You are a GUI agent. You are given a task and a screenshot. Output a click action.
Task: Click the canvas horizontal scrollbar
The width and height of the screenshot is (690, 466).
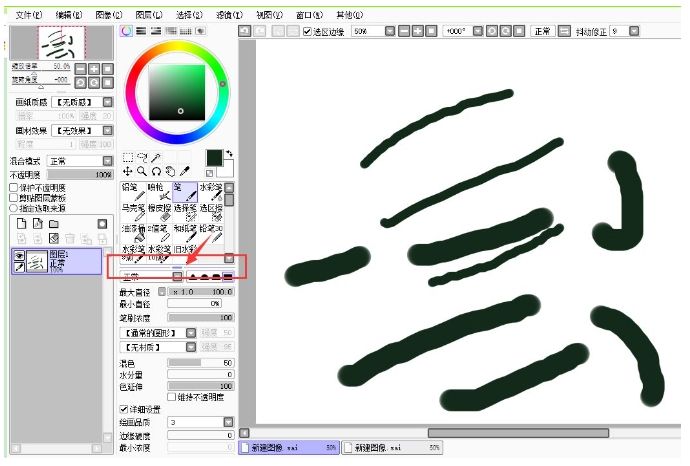coord(518,433)
